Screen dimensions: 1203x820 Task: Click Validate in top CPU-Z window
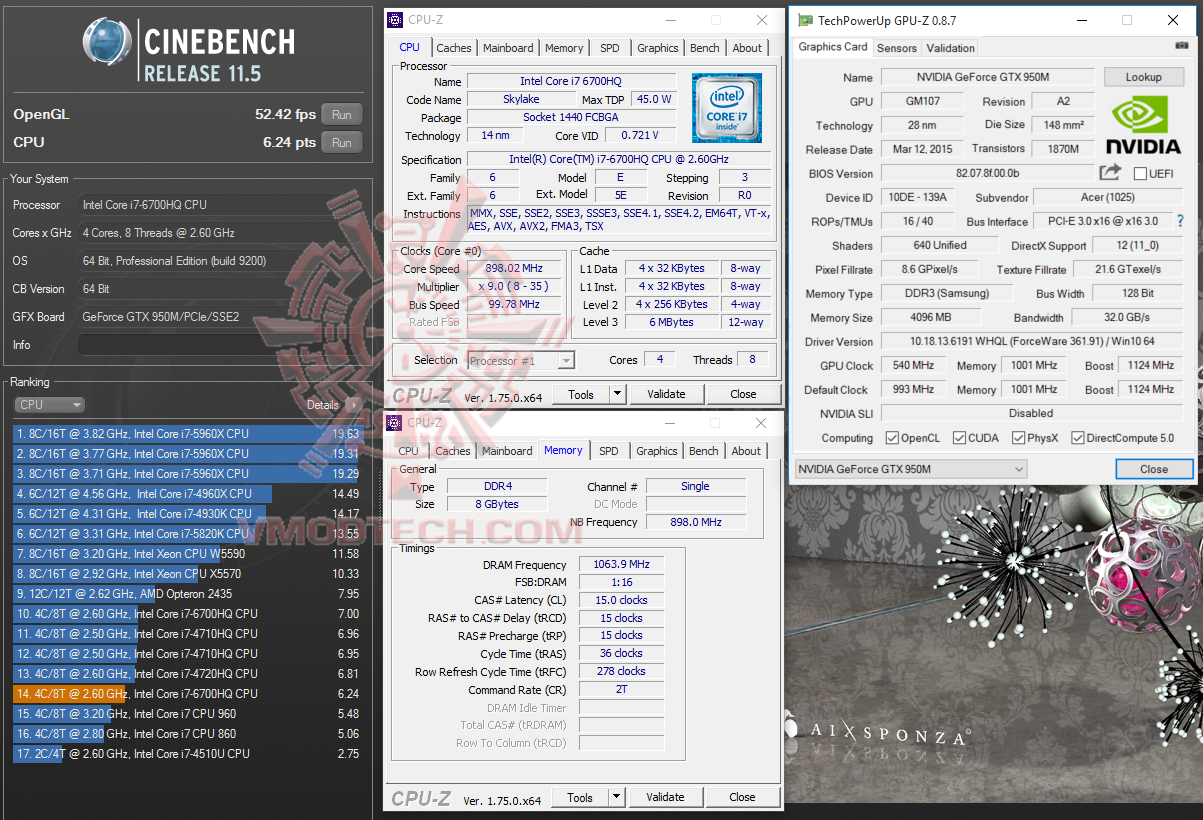(x=666, y=394)
